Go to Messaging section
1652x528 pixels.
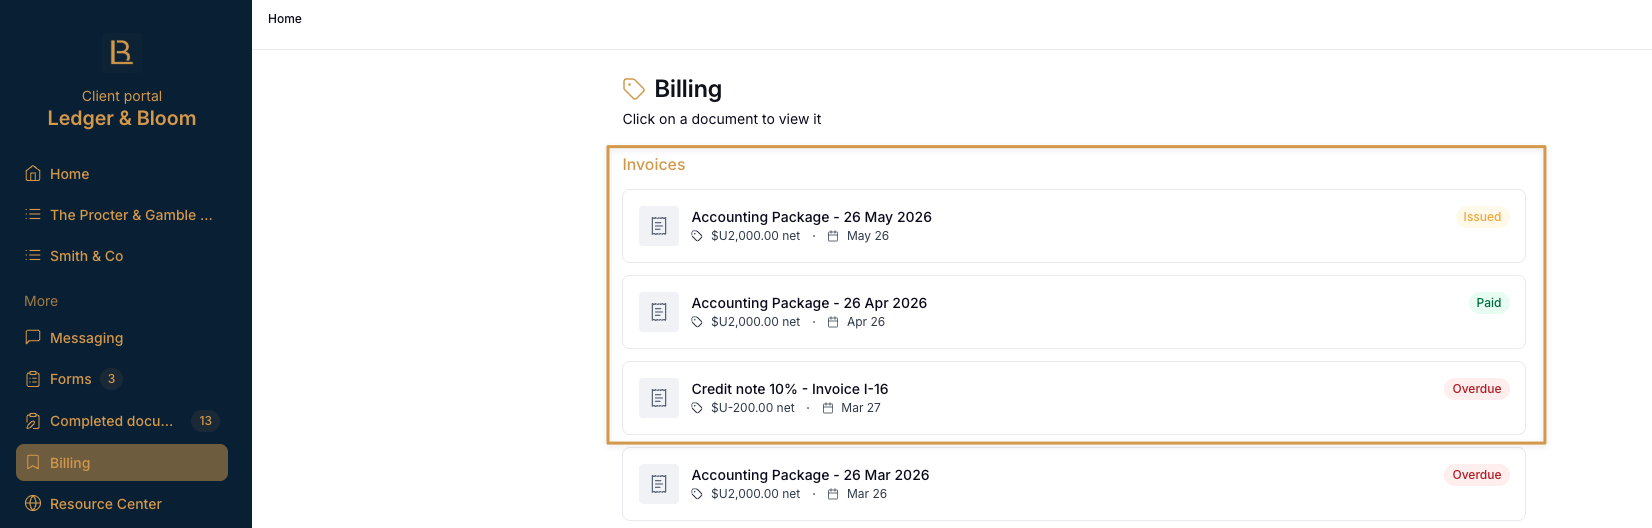122,337
